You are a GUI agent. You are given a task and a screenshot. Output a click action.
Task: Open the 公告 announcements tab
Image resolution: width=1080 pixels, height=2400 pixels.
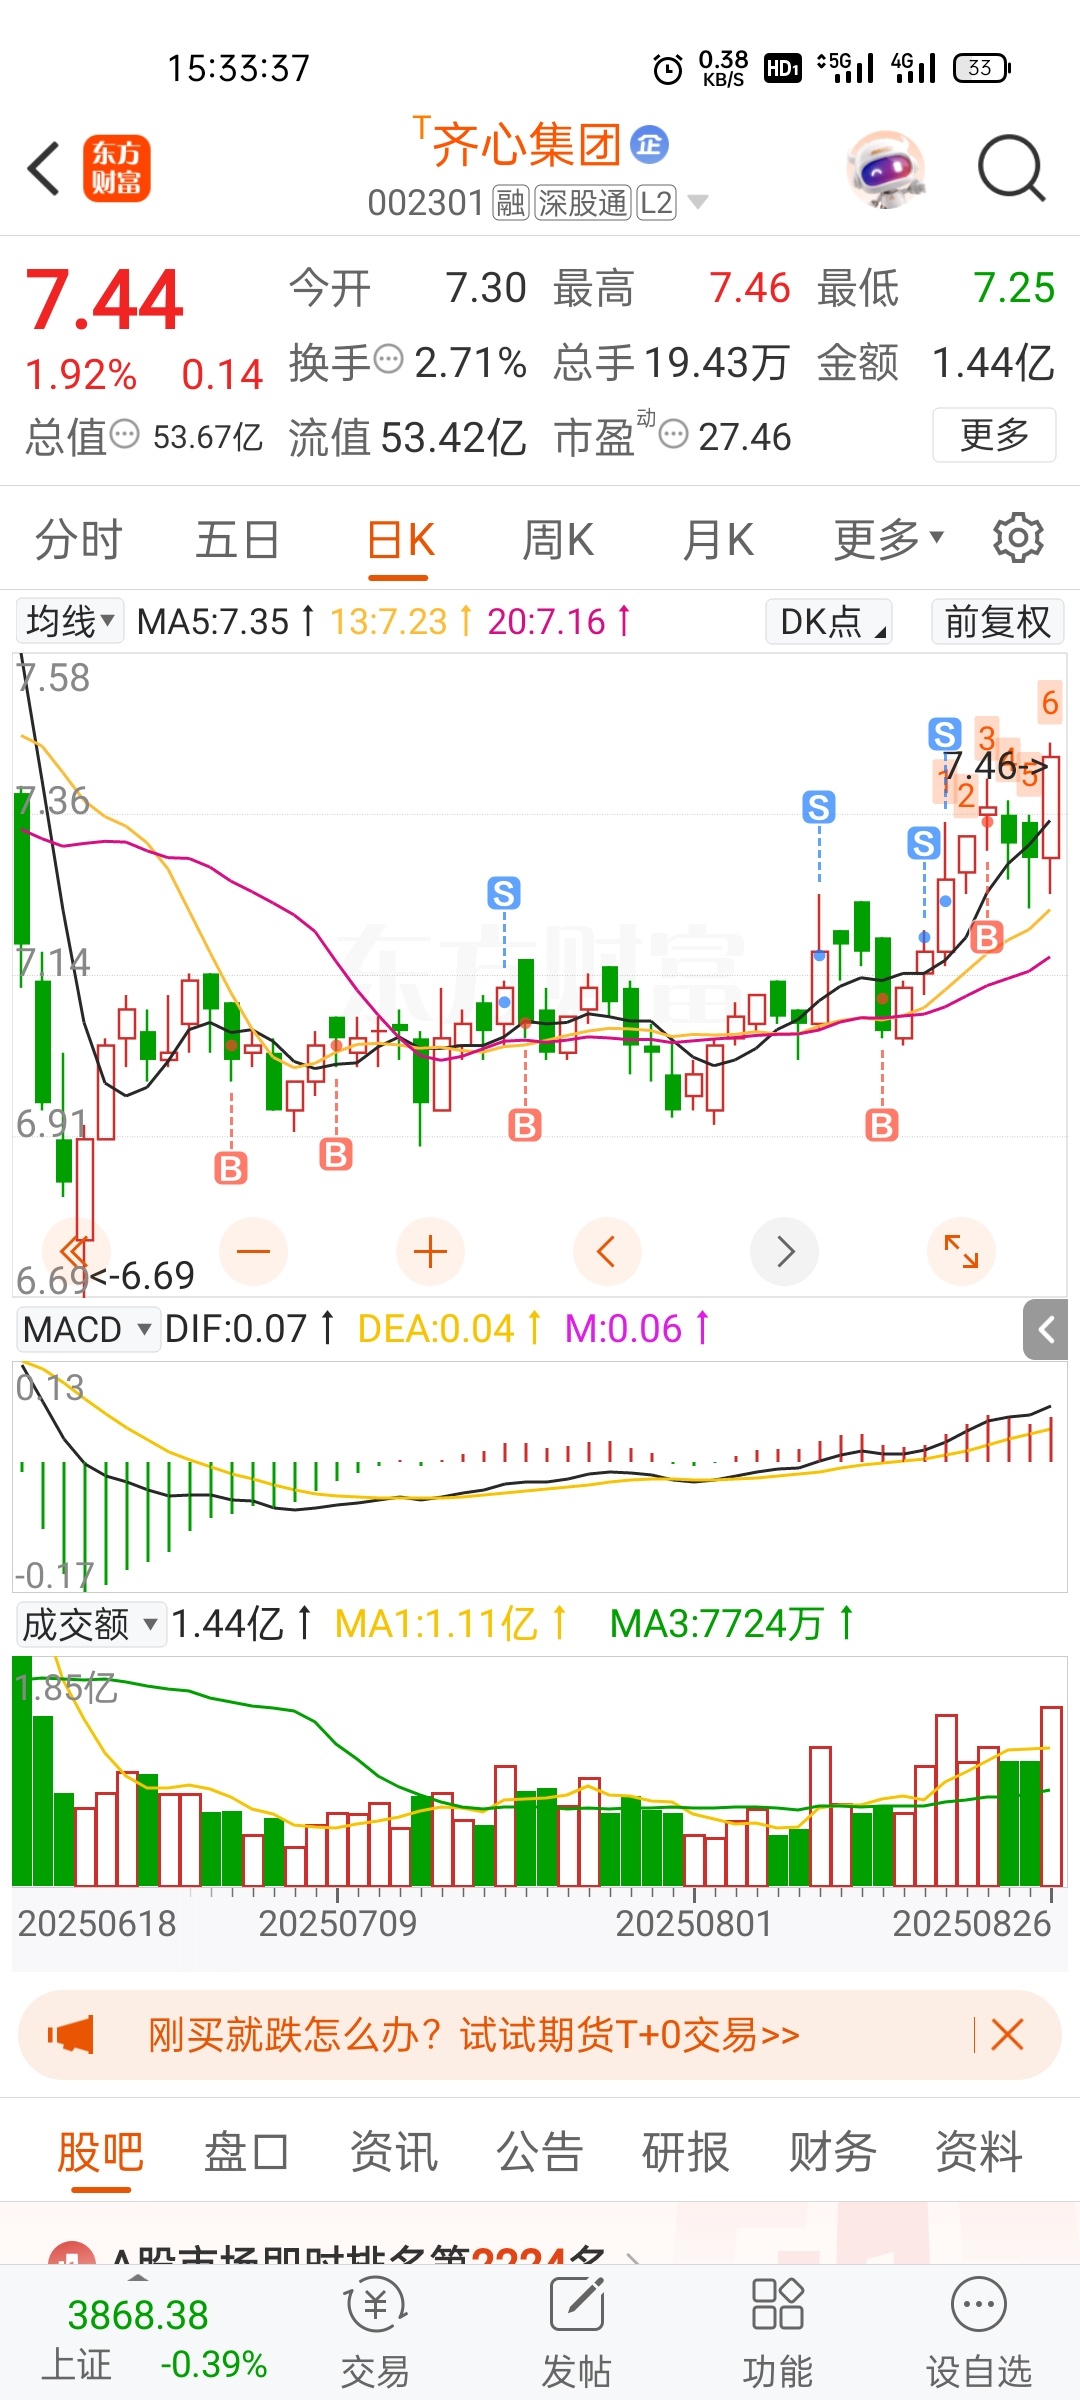click(x=540, y=2152)
